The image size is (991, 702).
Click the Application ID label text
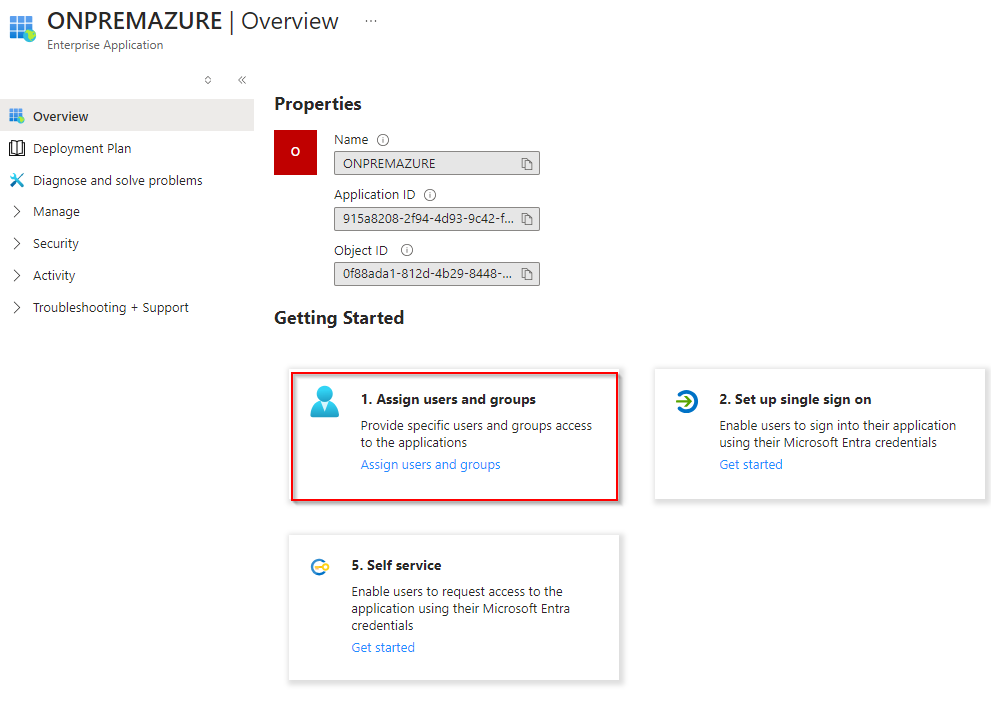click(x=375, y=195)
